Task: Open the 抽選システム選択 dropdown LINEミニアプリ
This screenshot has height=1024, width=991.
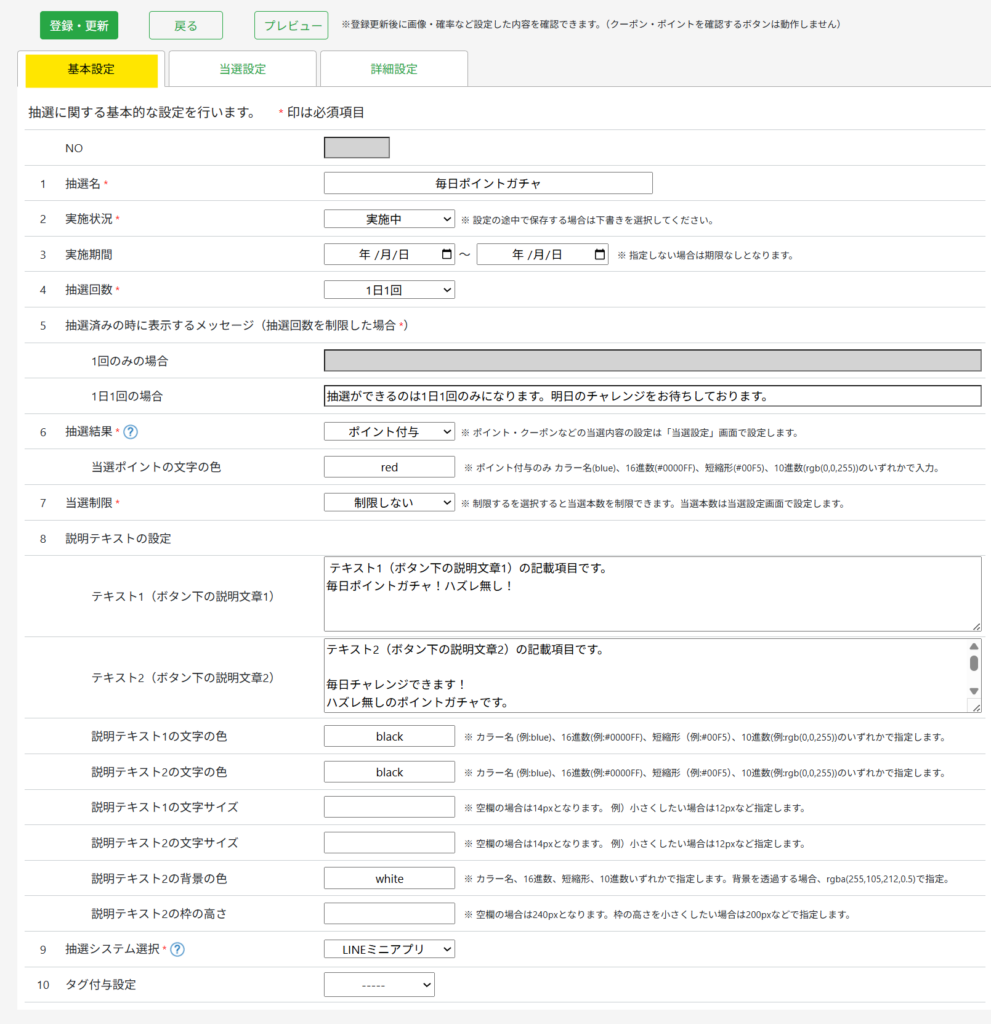Action: 389,949
